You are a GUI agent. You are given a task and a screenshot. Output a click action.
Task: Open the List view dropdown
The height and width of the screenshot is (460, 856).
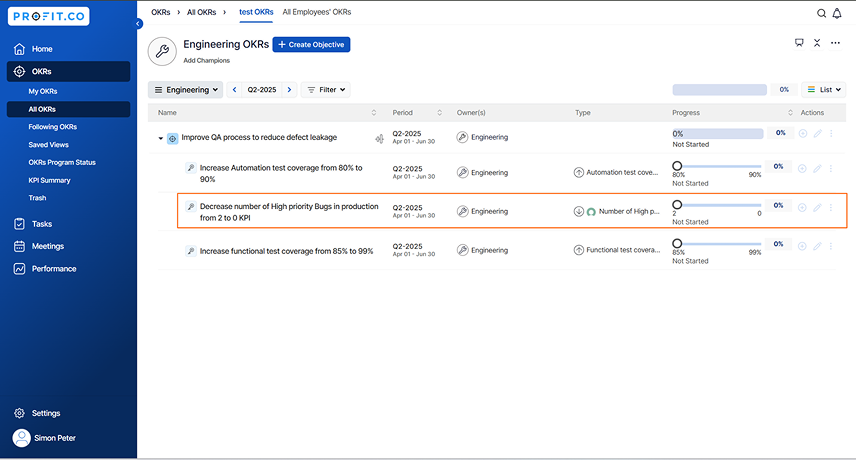pos(824,89)
